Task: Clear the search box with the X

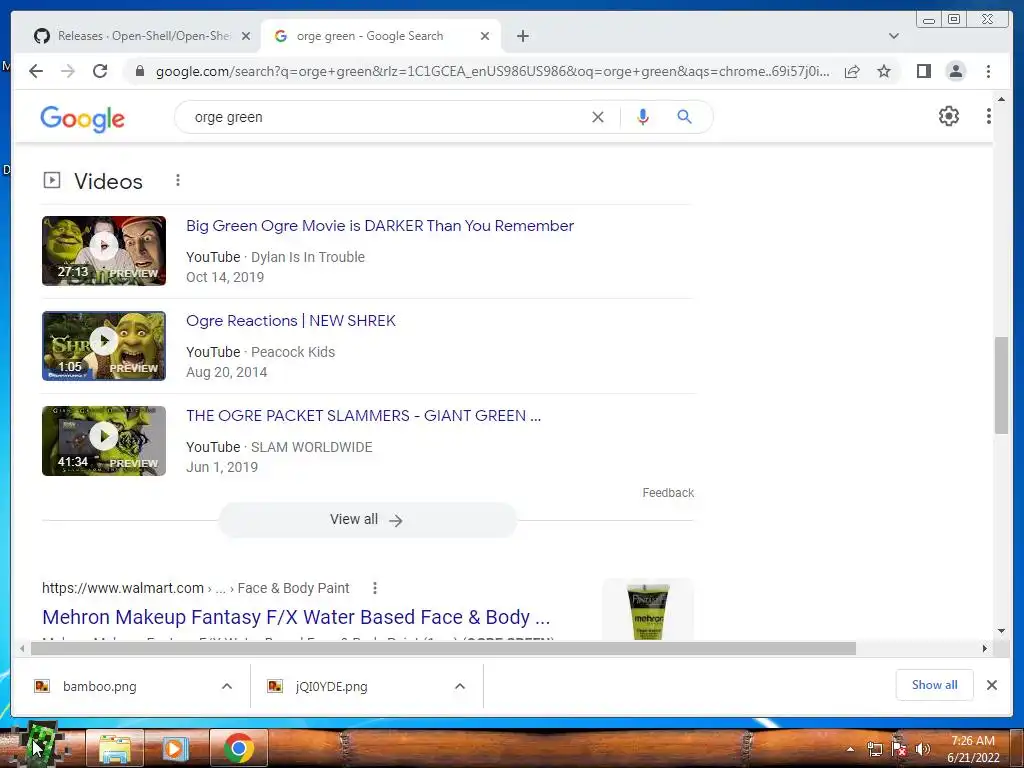Action: click(x=598, y=117)
